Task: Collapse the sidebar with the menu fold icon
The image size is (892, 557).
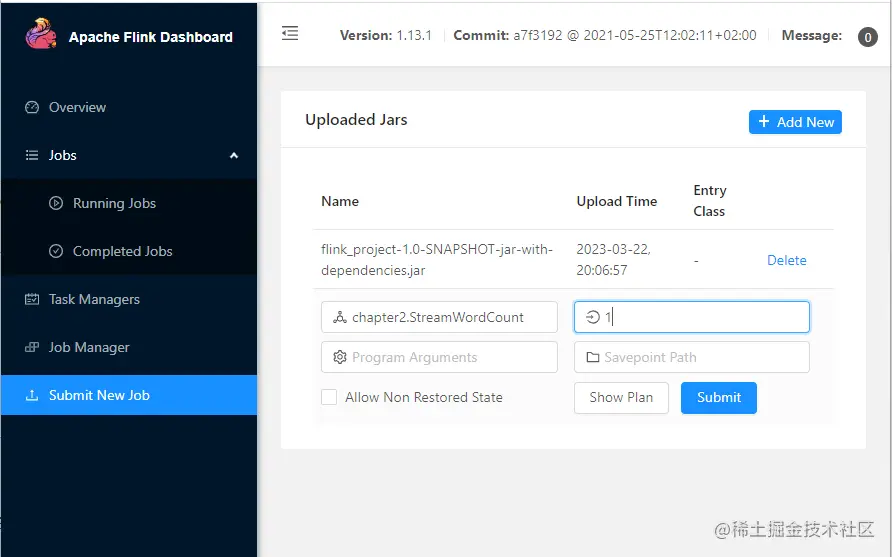Action: [x=290, y=34]
